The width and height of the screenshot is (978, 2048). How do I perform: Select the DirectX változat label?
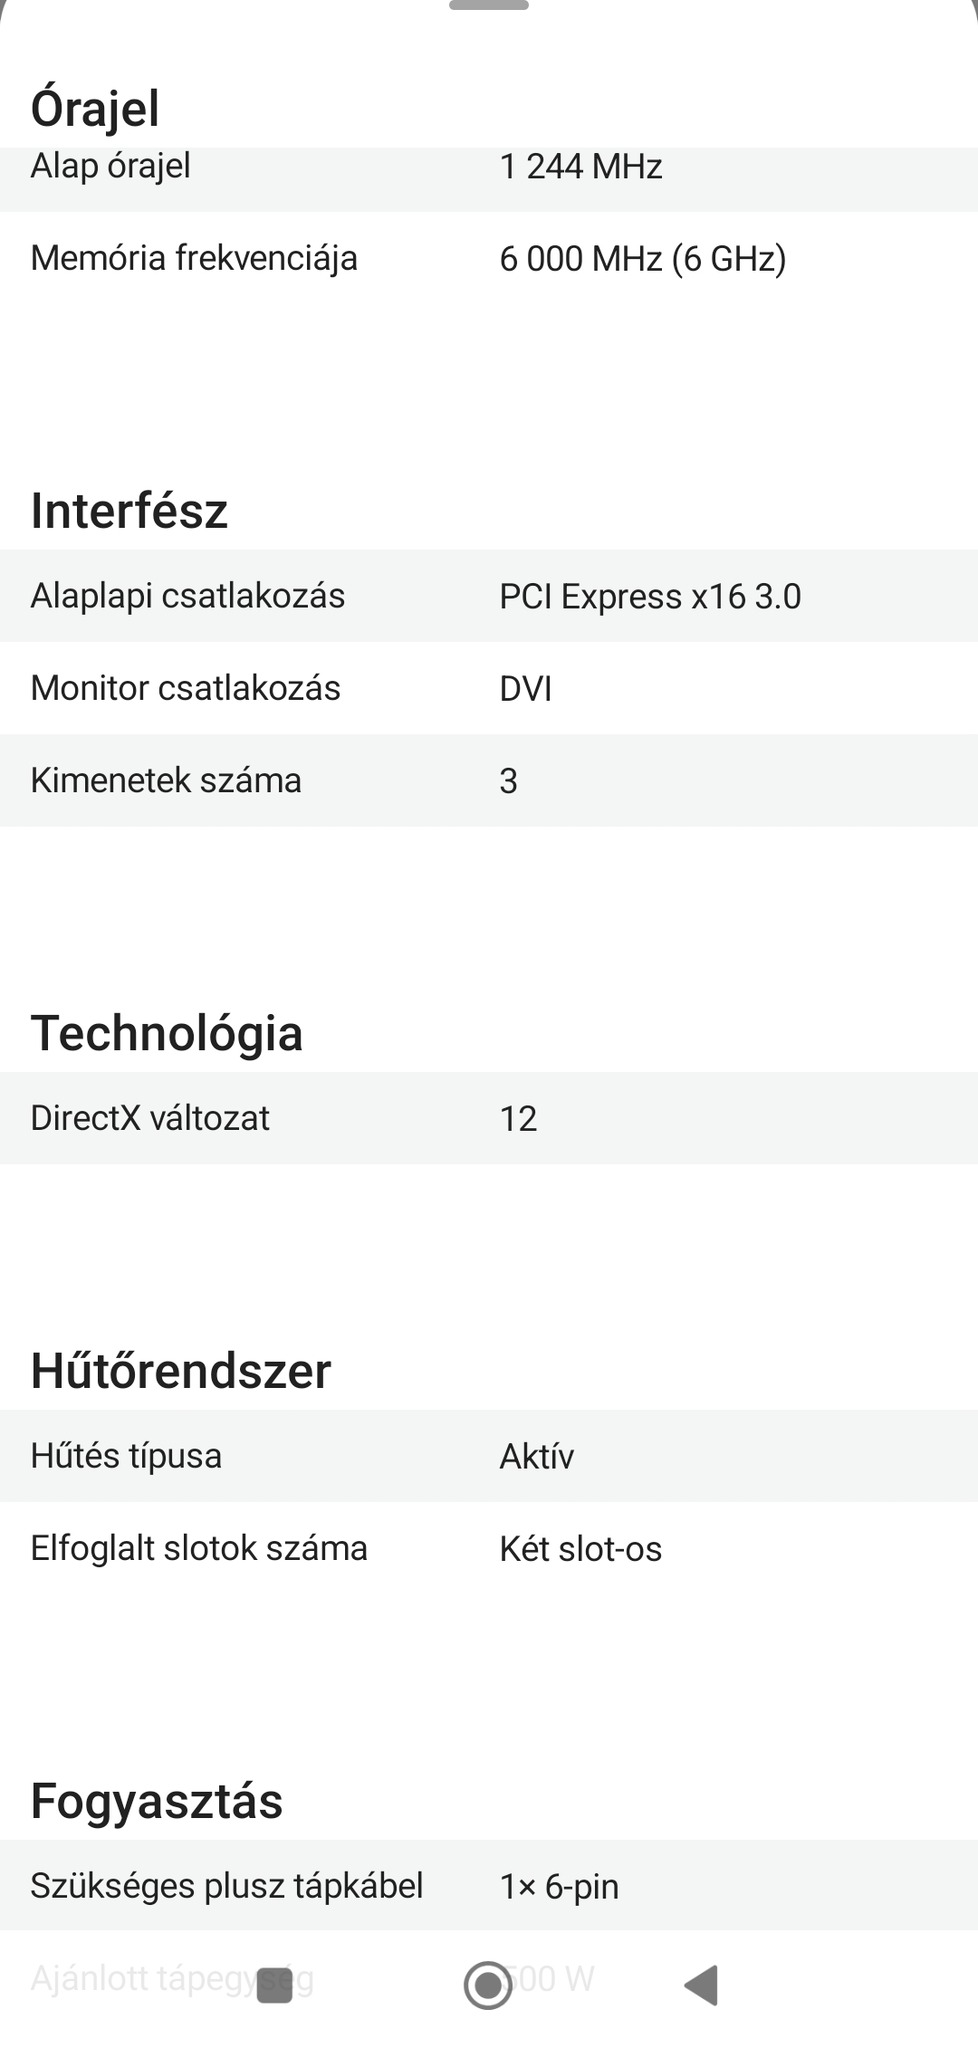click(x=150, y=1118)
